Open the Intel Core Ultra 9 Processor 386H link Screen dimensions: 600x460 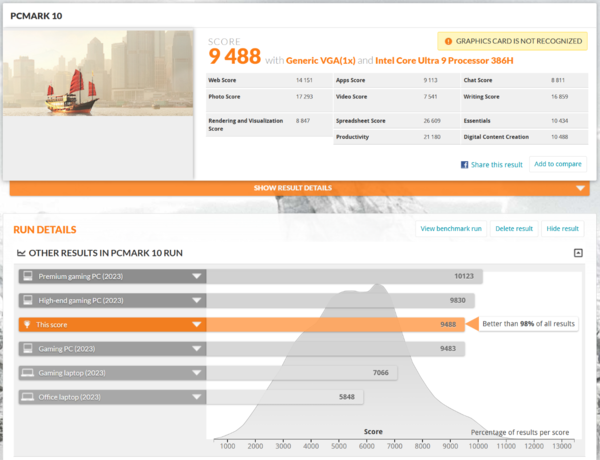tap(444, 60)
